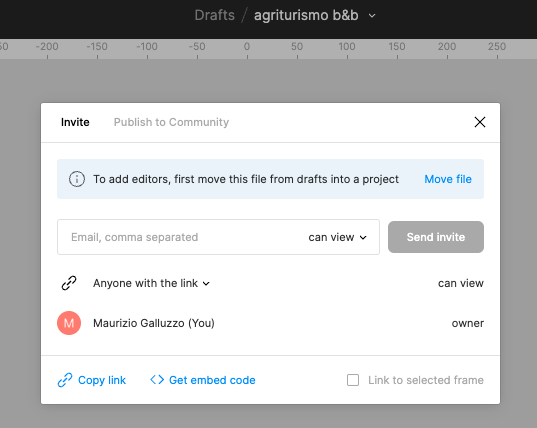
Task: Enable Link to selected frame checkbox
Action: 353,380
